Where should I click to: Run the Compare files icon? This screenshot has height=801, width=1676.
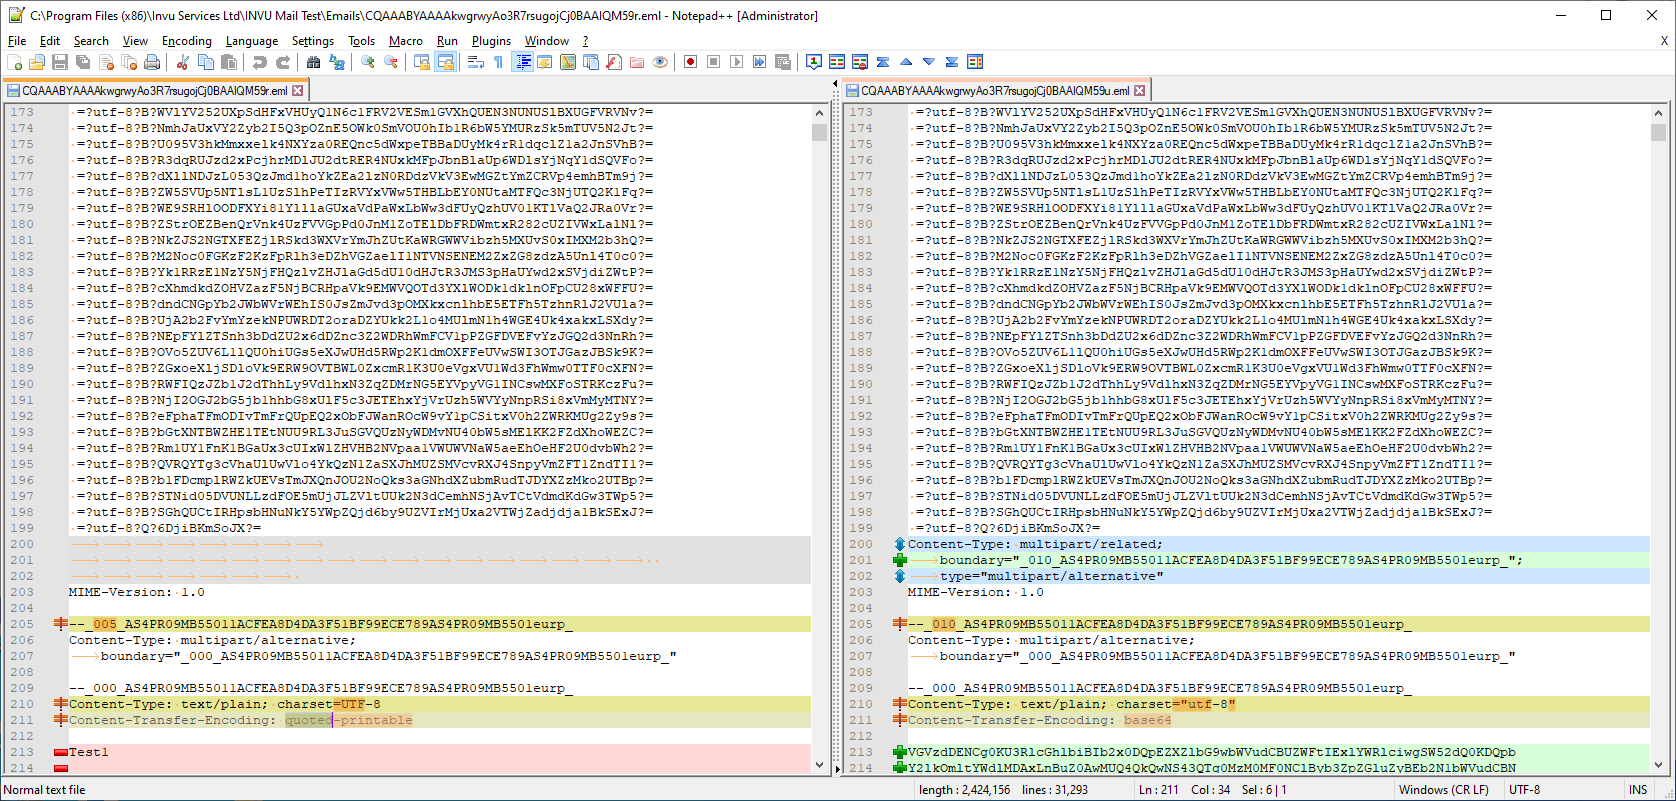pyautogui.click(x=837, y=62)
